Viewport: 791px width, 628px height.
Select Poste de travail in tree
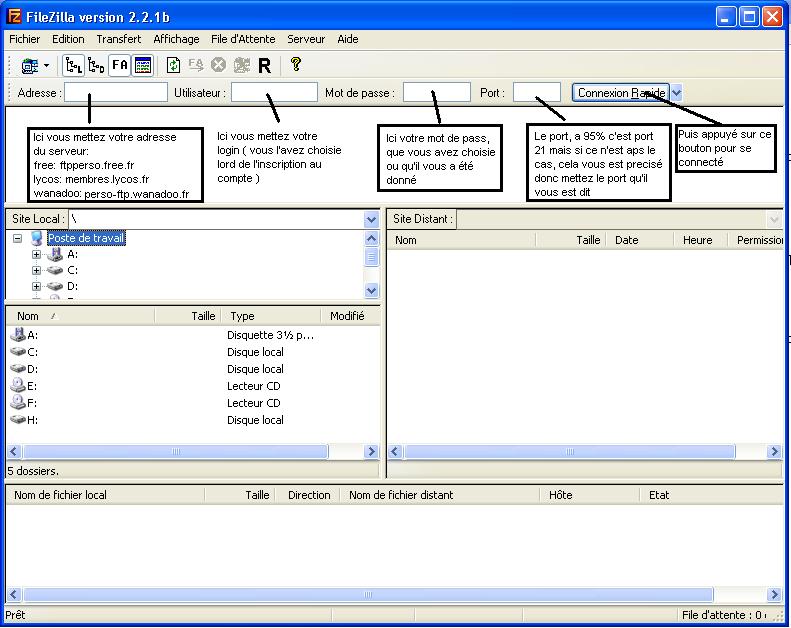coord(86,238)
